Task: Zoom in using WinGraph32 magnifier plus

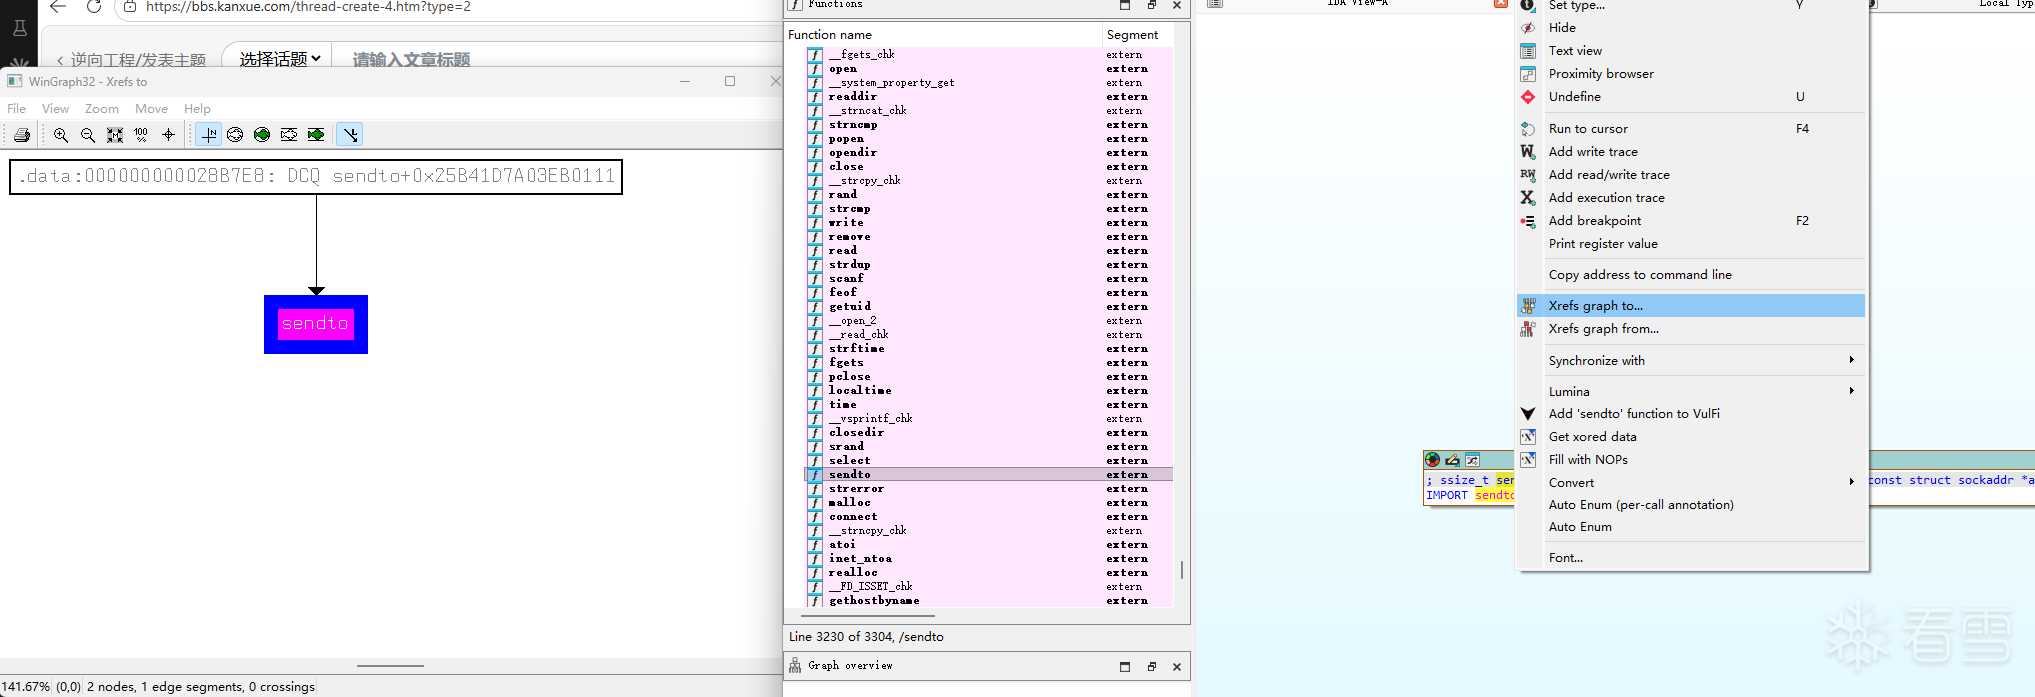Action: [x=61, y=135]
